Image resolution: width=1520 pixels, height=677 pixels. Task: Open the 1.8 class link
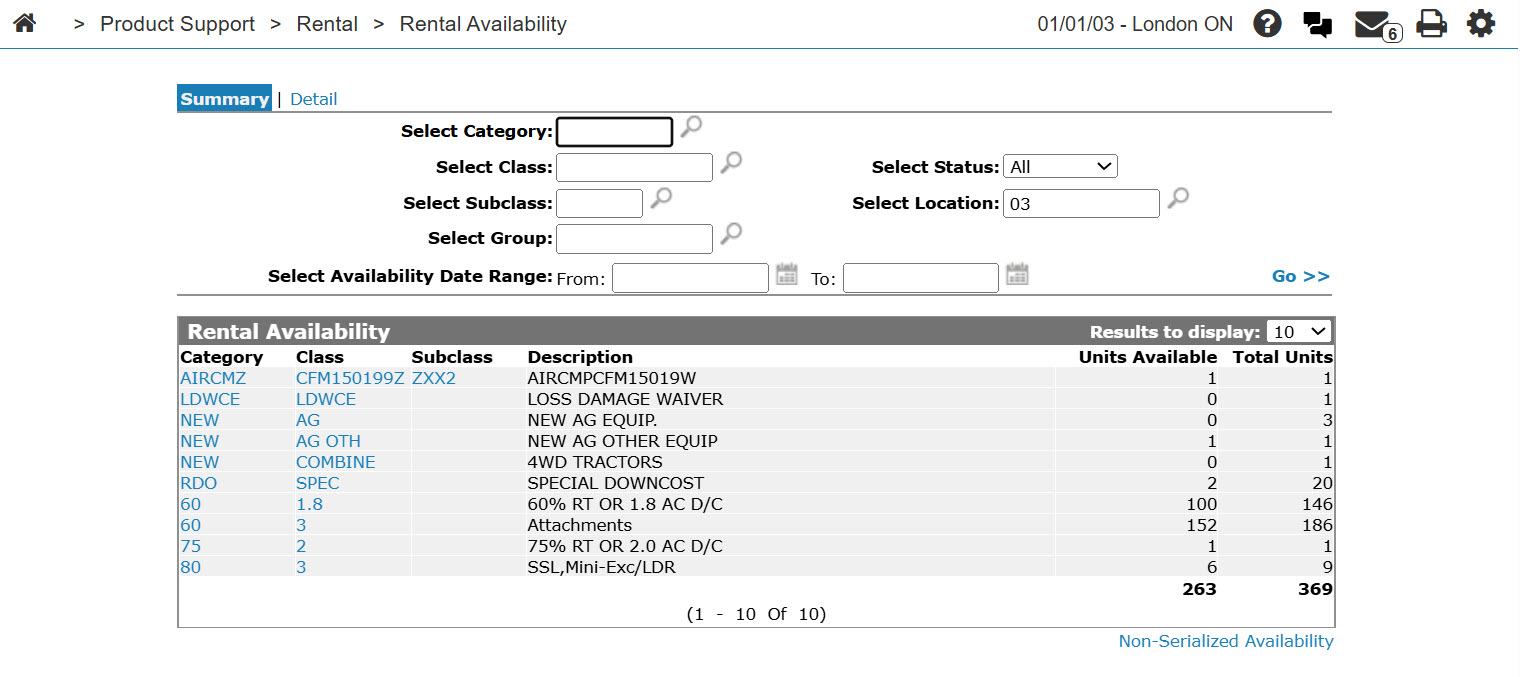point(309,504)
